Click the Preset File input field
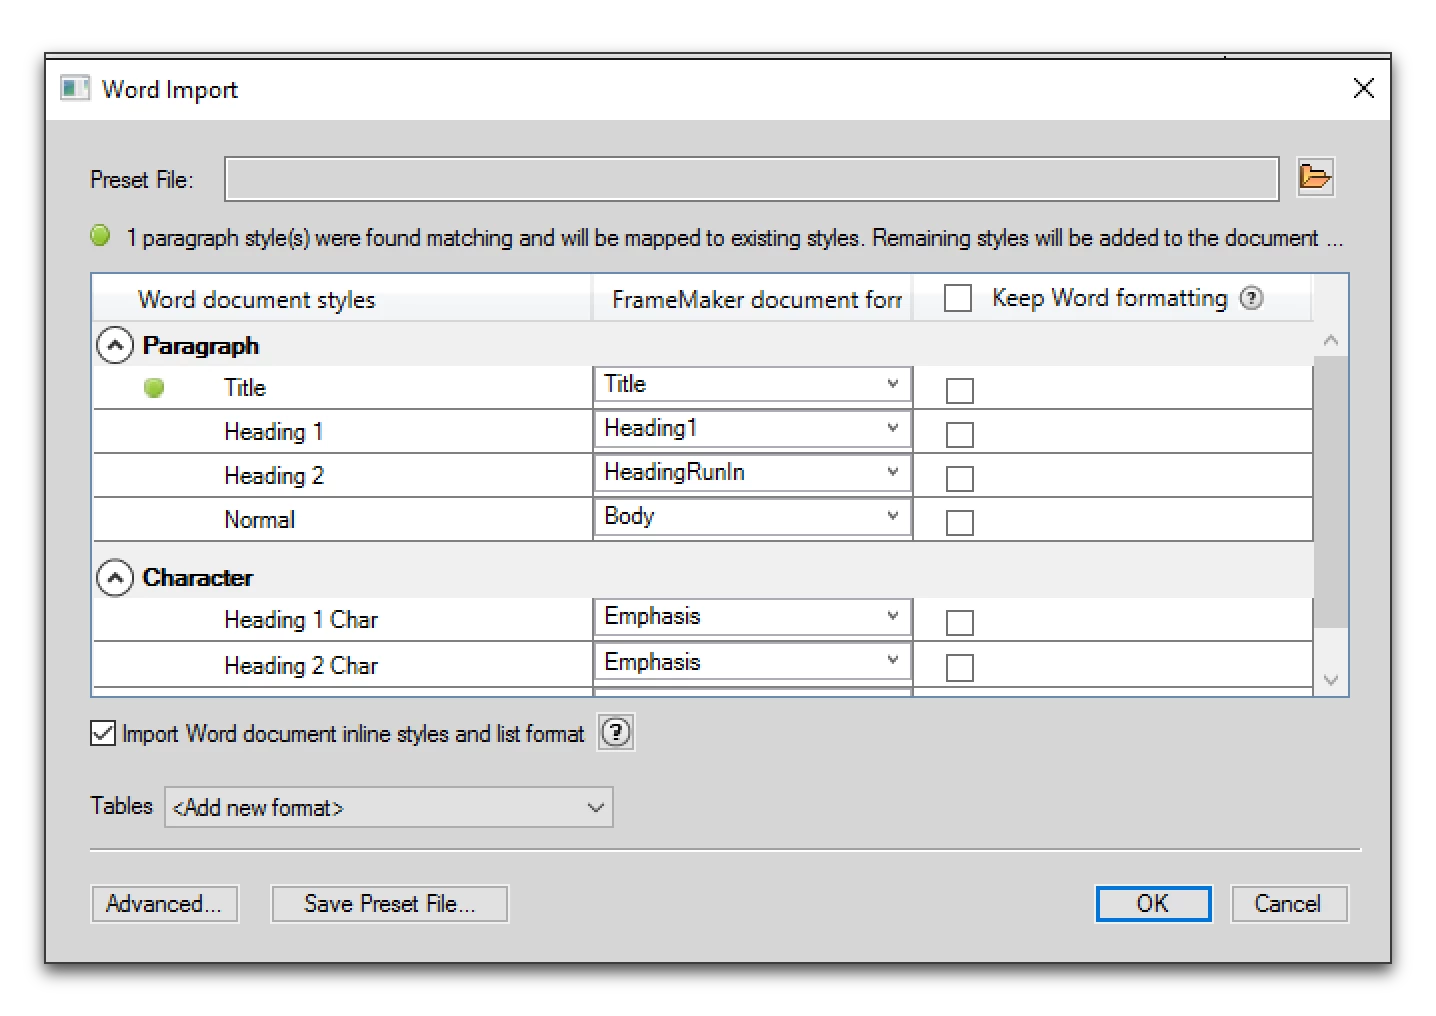1436x1016 pixels. click(x=752, y=179)
